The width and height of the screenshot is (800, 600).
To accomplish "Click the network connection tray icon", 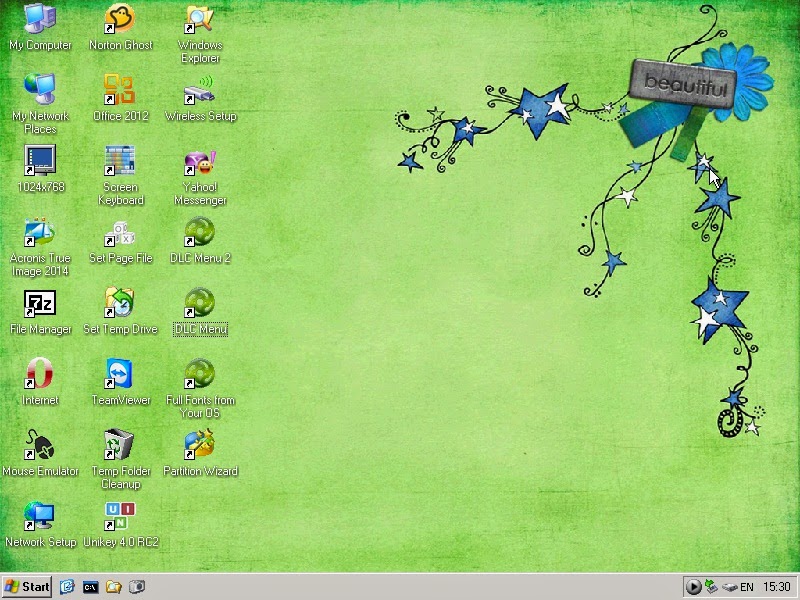I will (x=711, y=587).
